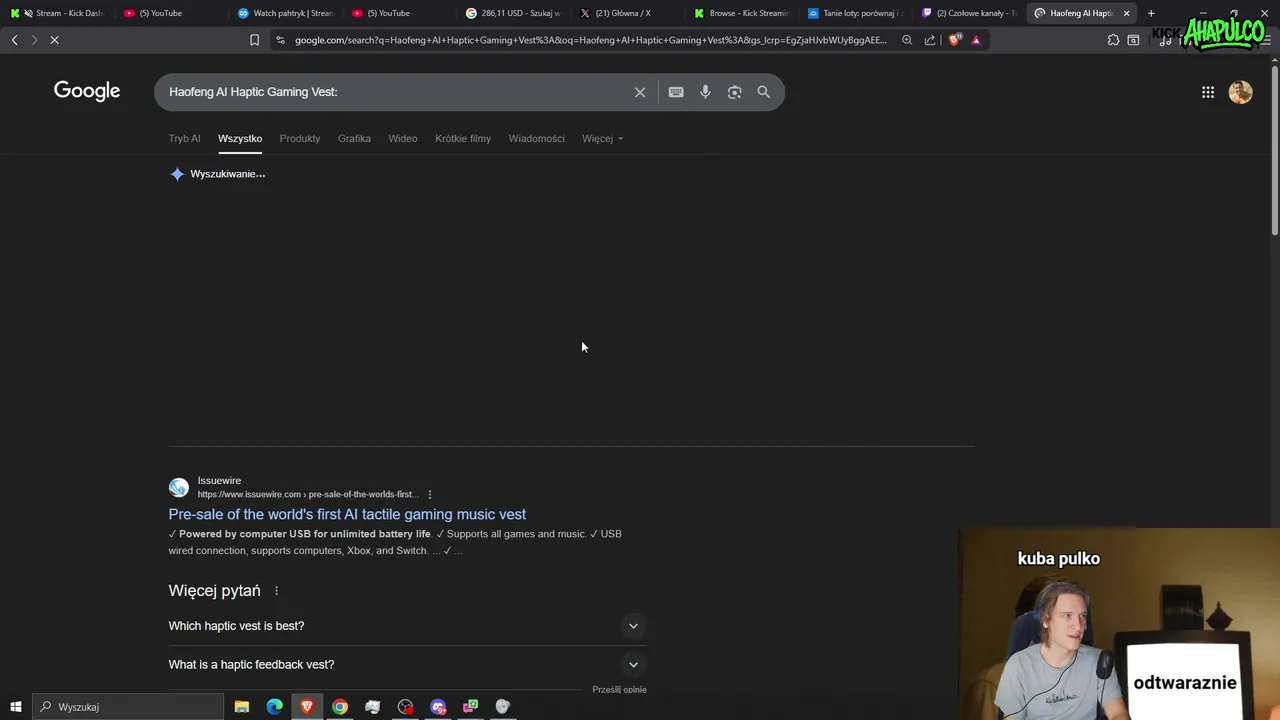The width and height of the screenshot is (1280, 720).
Task: Click the Google logo
Action: (x=87, y=91)
